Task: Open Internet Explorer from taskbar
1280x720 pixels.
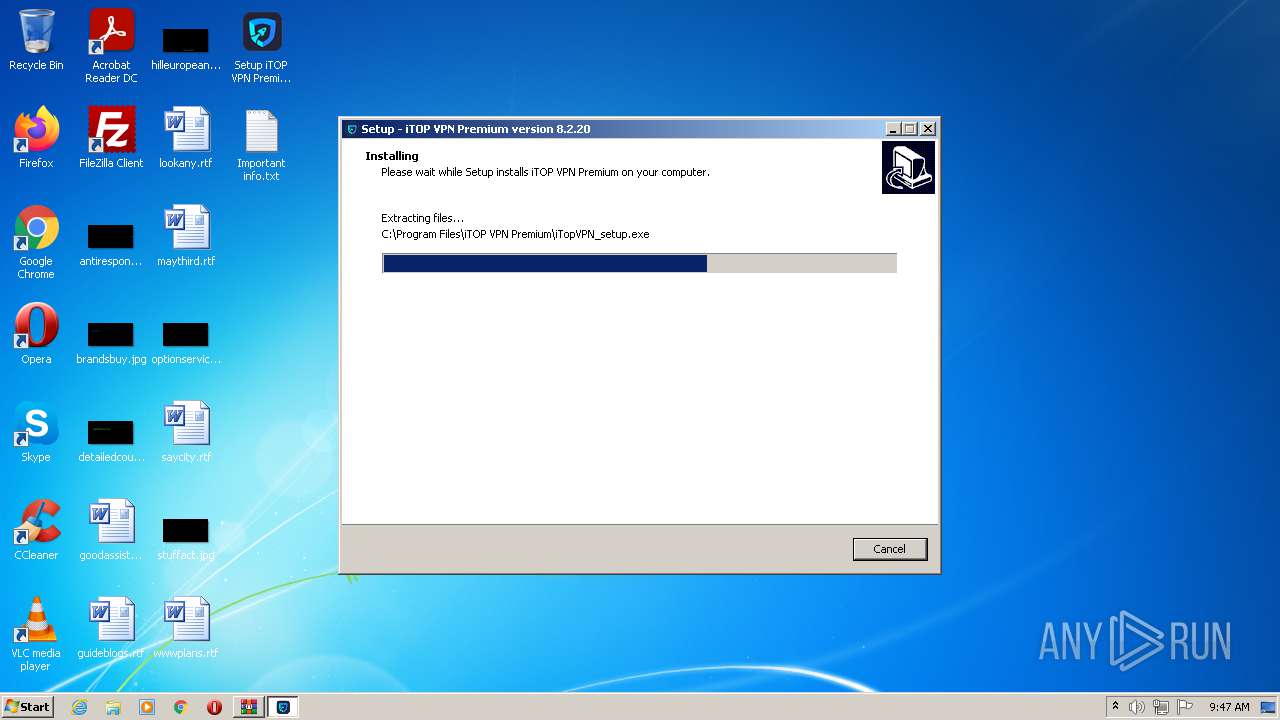Action: click(x=79, y=707)
